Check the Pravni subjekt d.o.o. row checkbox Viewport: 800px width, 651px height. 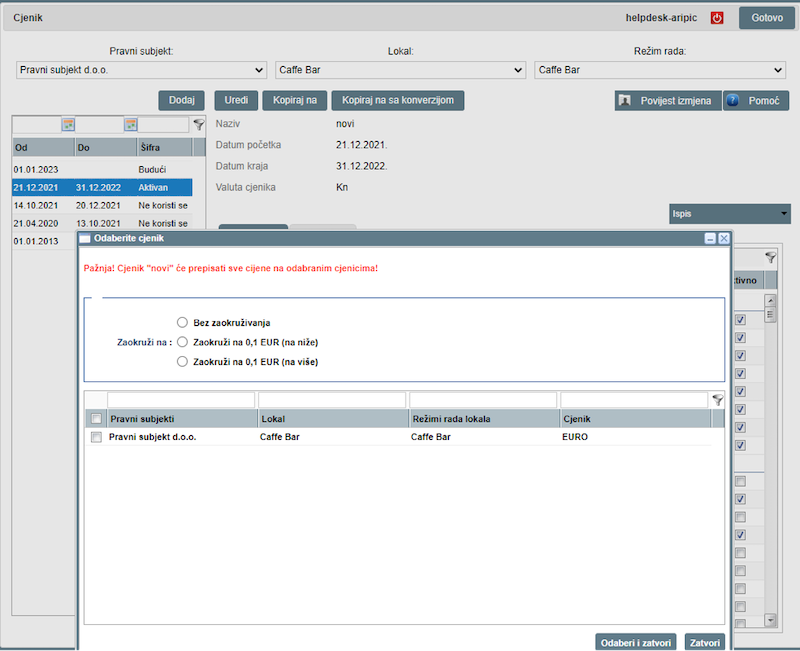tap(96, 437)
